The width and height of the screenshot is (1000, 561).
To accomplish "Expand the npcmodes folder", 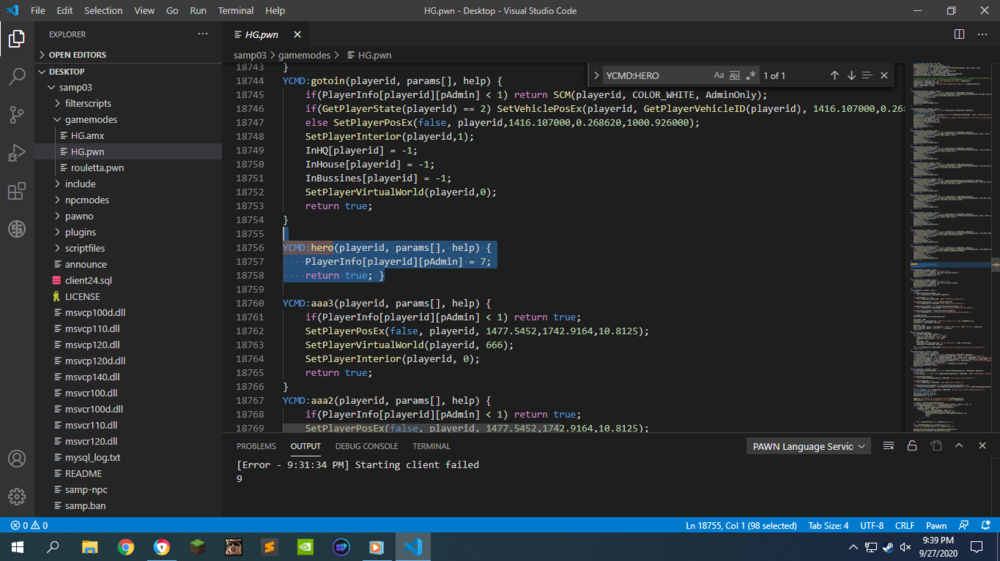I will click(x=128, y=200).
